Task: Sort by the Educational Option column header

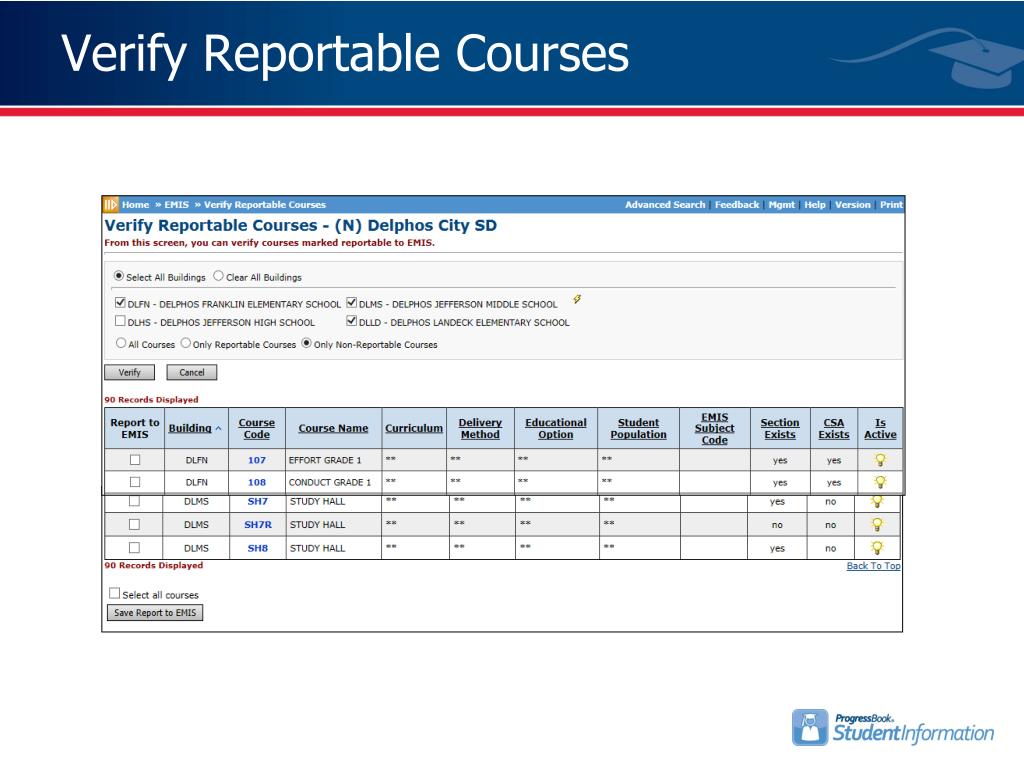Action: (556, 428)
